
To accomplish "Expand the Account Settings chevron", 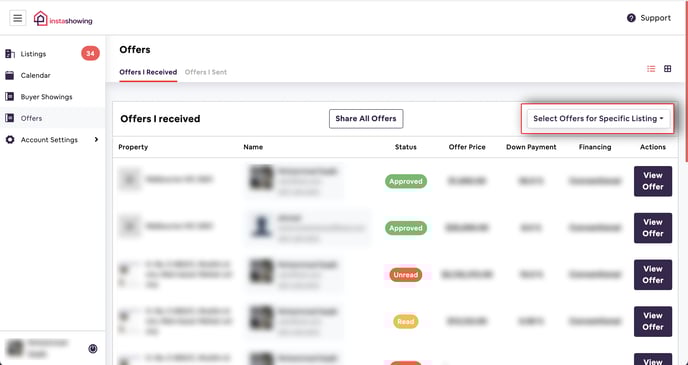I will [x=96, y=140].
